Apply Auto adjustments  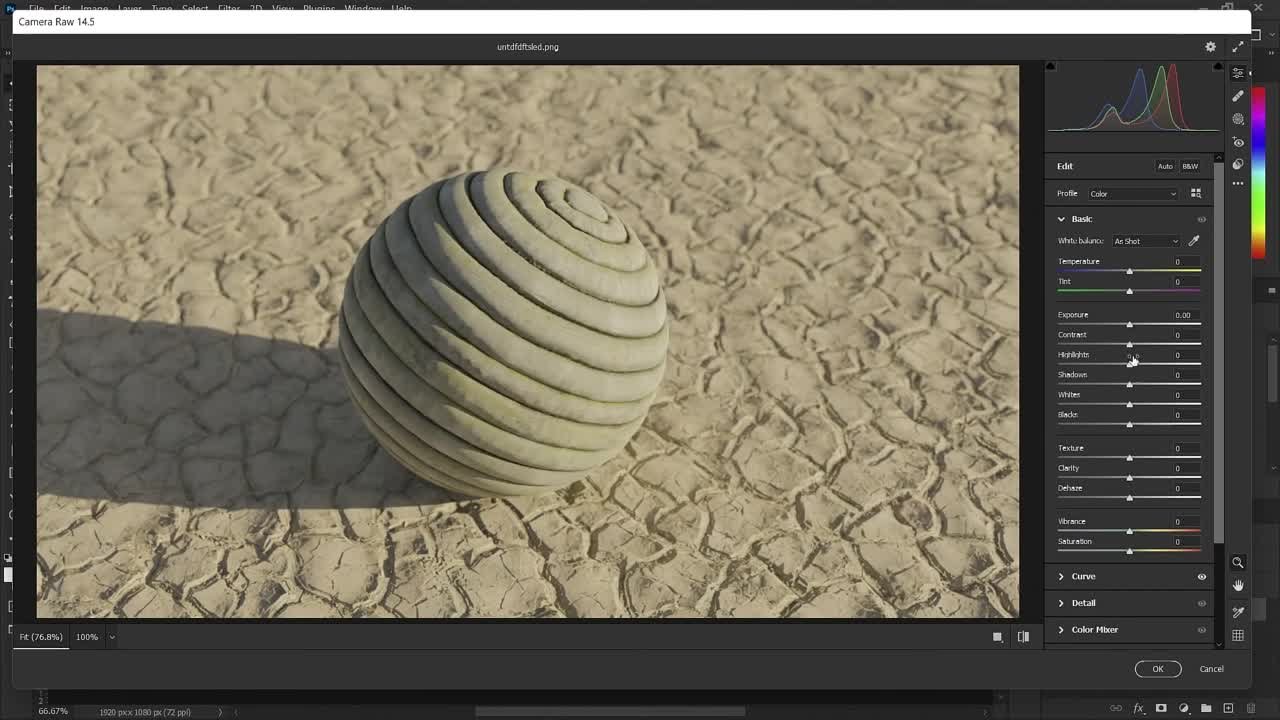point(1165,166)
